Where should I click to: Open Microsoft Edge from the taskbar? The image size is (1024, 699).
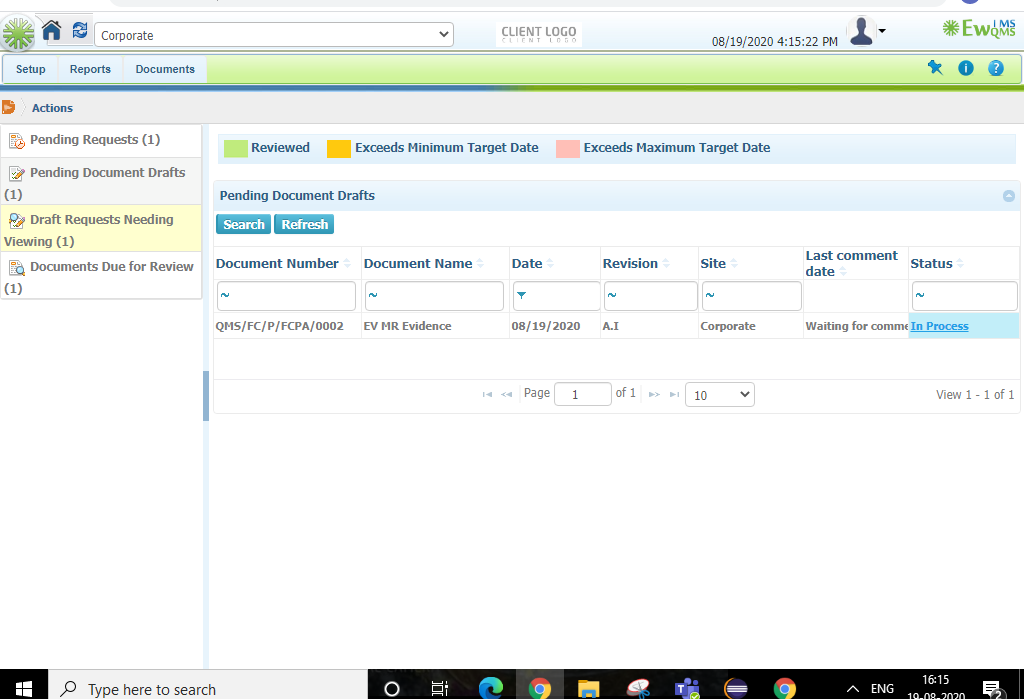[x=490, y=689]
